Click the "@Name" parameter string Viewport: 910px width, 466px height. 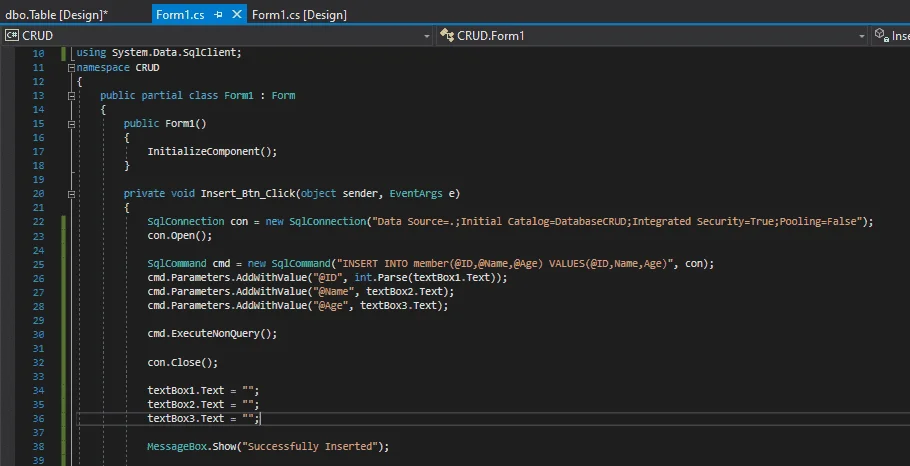(333, 291)
